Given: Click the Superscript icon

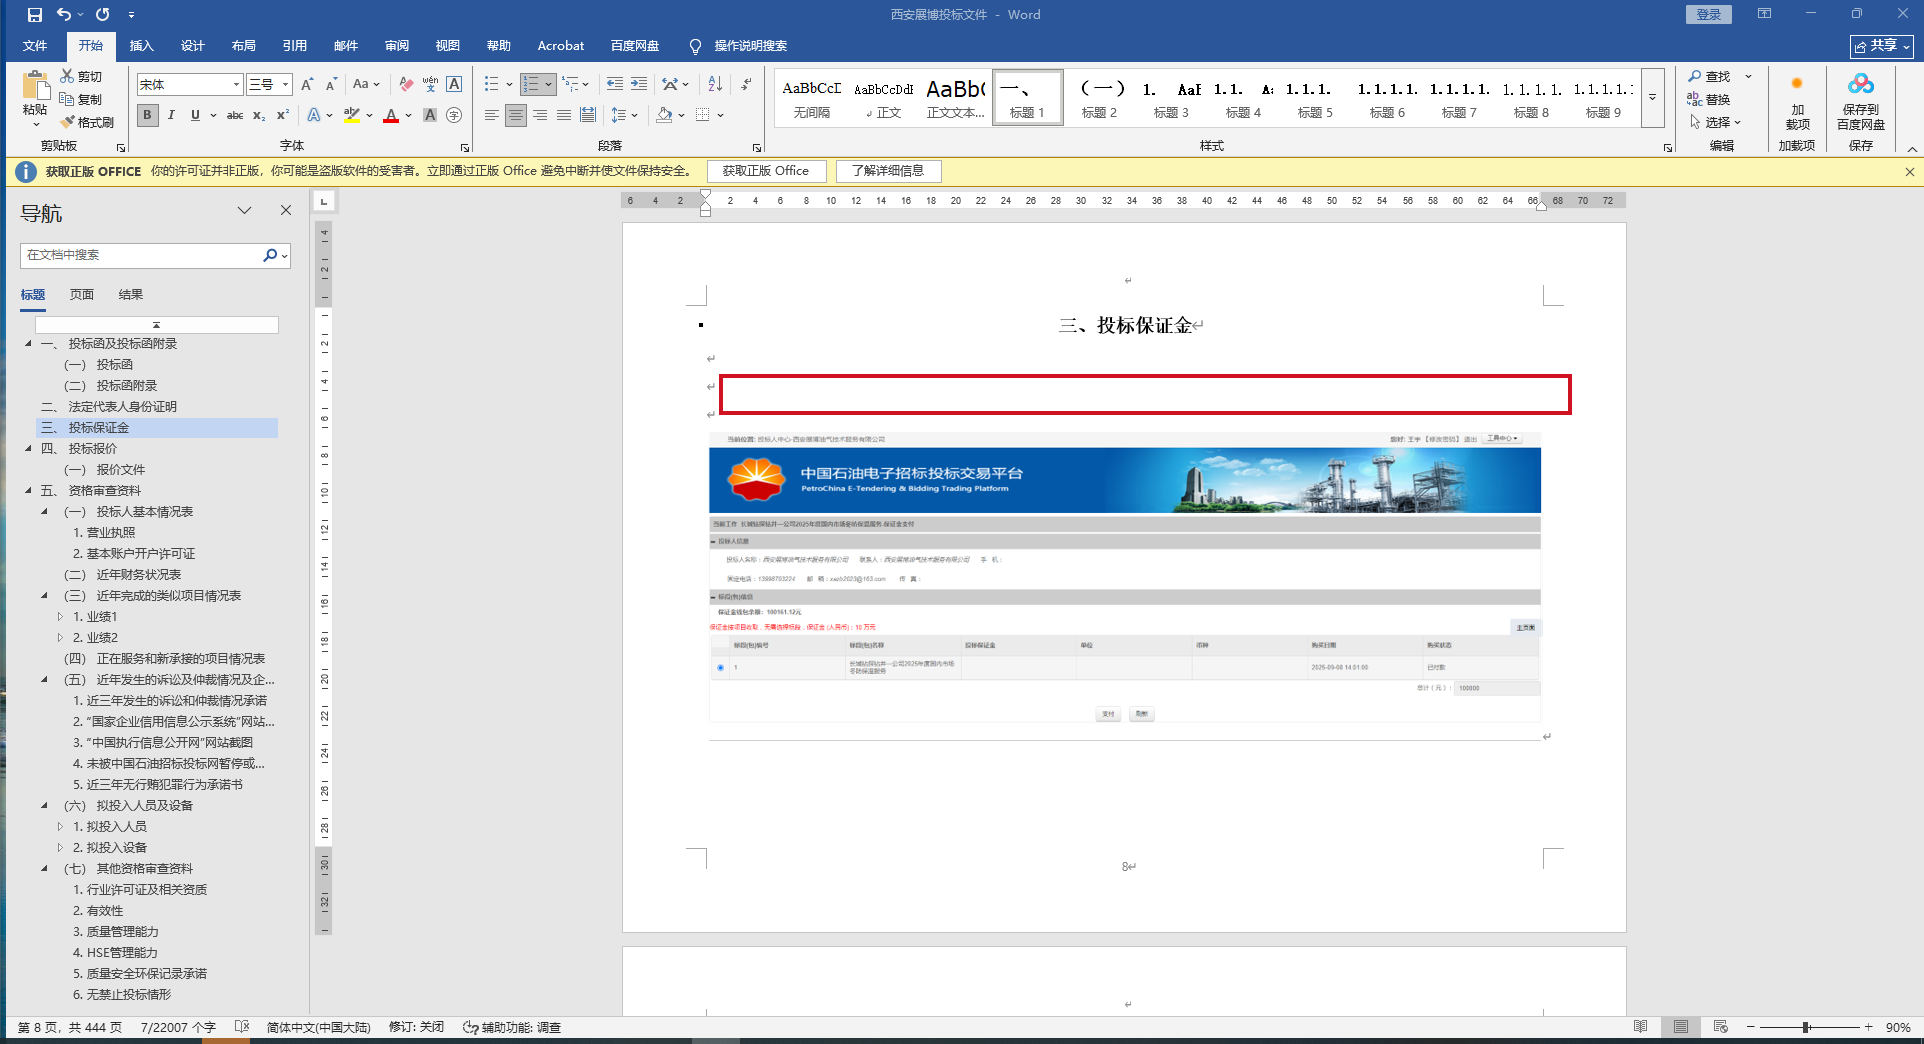Looking at the screenshot, I should (283, 116).
